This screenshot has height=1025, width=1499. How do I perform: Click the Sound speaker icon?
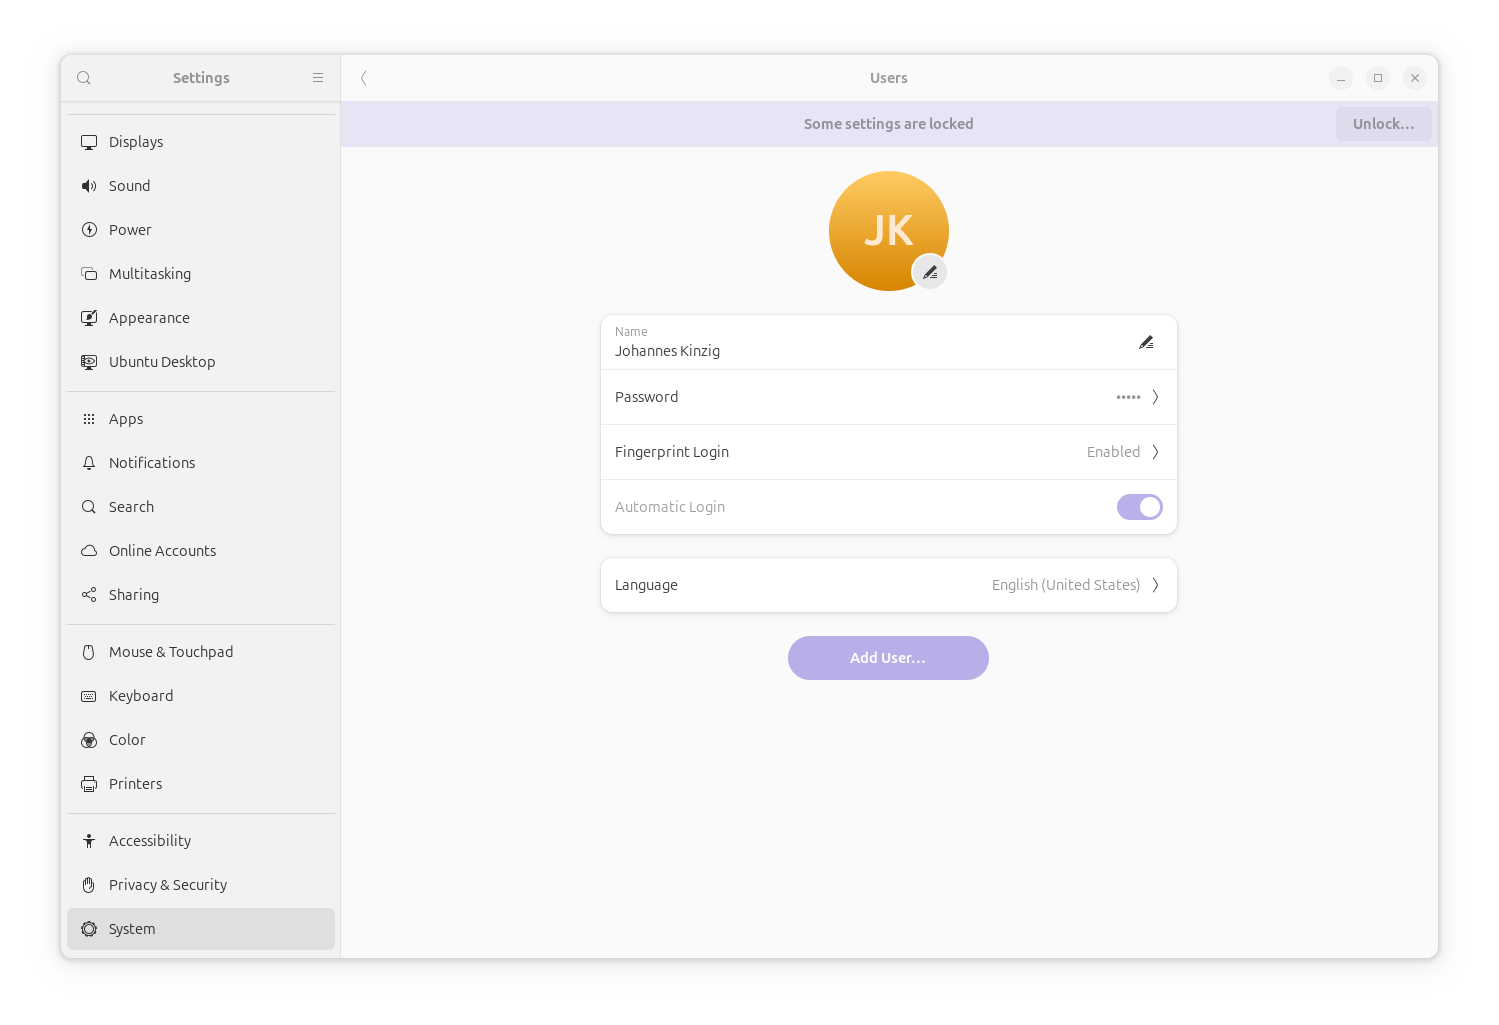[89, 185]
